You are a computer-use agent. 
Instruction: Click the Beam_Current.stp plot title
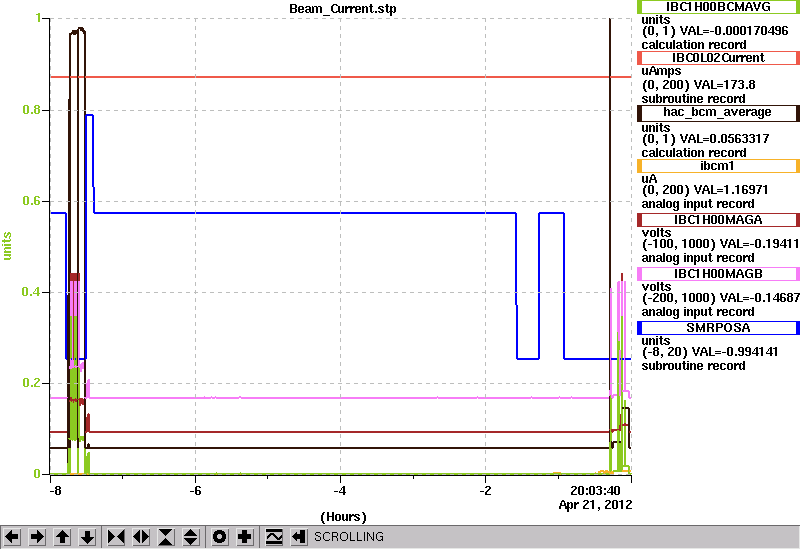click(342, 9)
